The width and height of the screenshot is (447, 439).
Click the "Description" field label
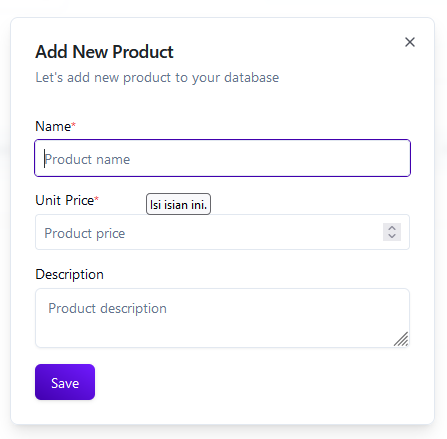coord(69,274)
